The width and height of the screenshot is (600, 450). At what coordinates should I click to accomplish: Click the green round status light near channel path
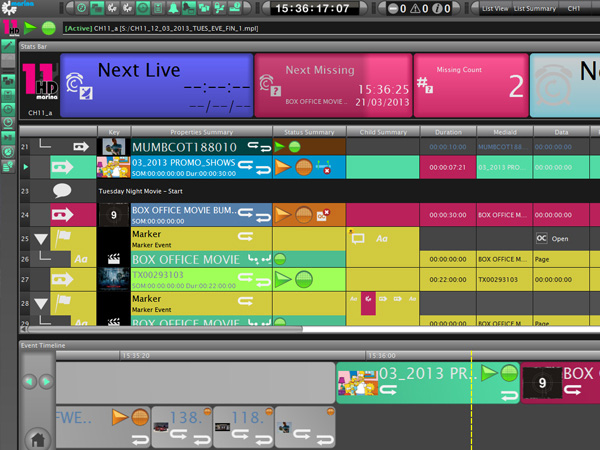tap(49, 28)
